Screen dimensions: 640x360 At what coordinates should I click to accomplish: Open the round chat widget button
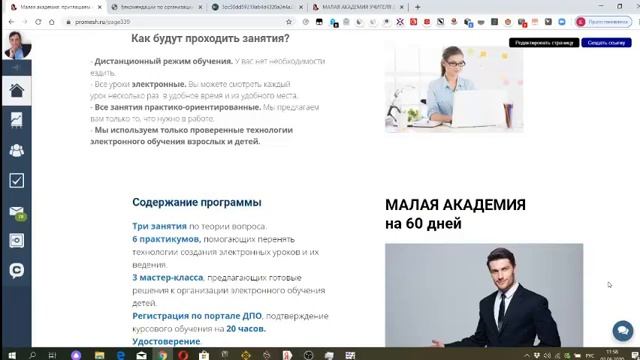point(622,330)
